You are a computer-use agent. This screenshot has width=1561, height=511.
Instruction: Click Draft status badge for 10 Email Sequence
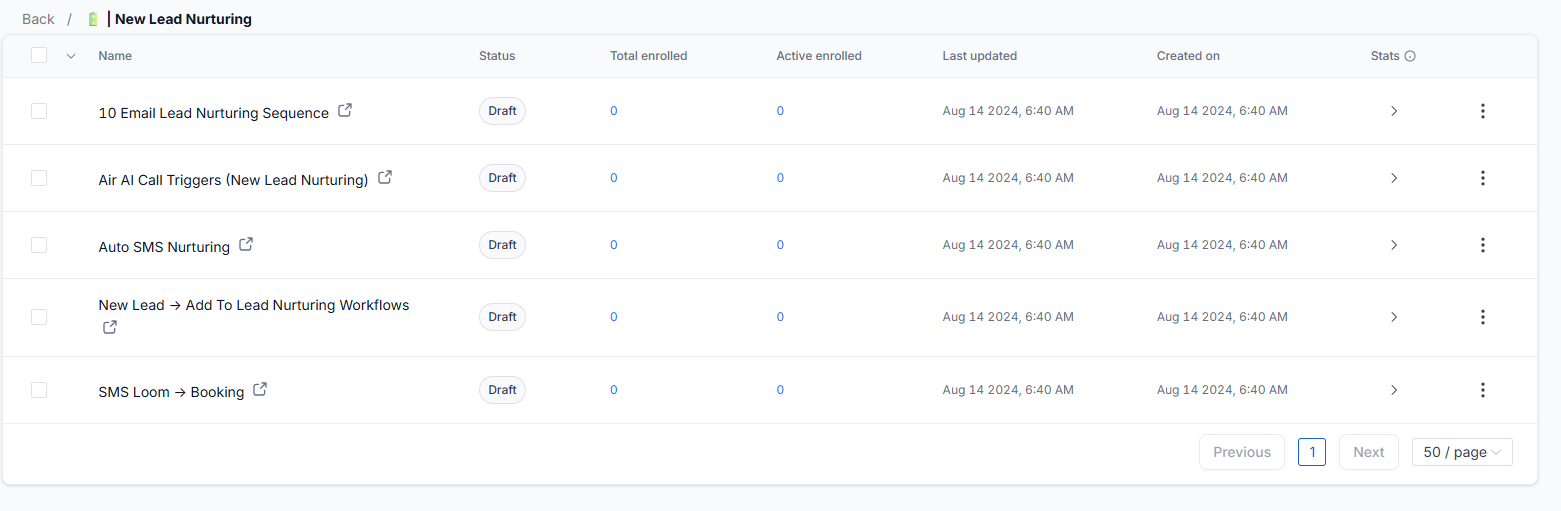click(x=502, y=111)
